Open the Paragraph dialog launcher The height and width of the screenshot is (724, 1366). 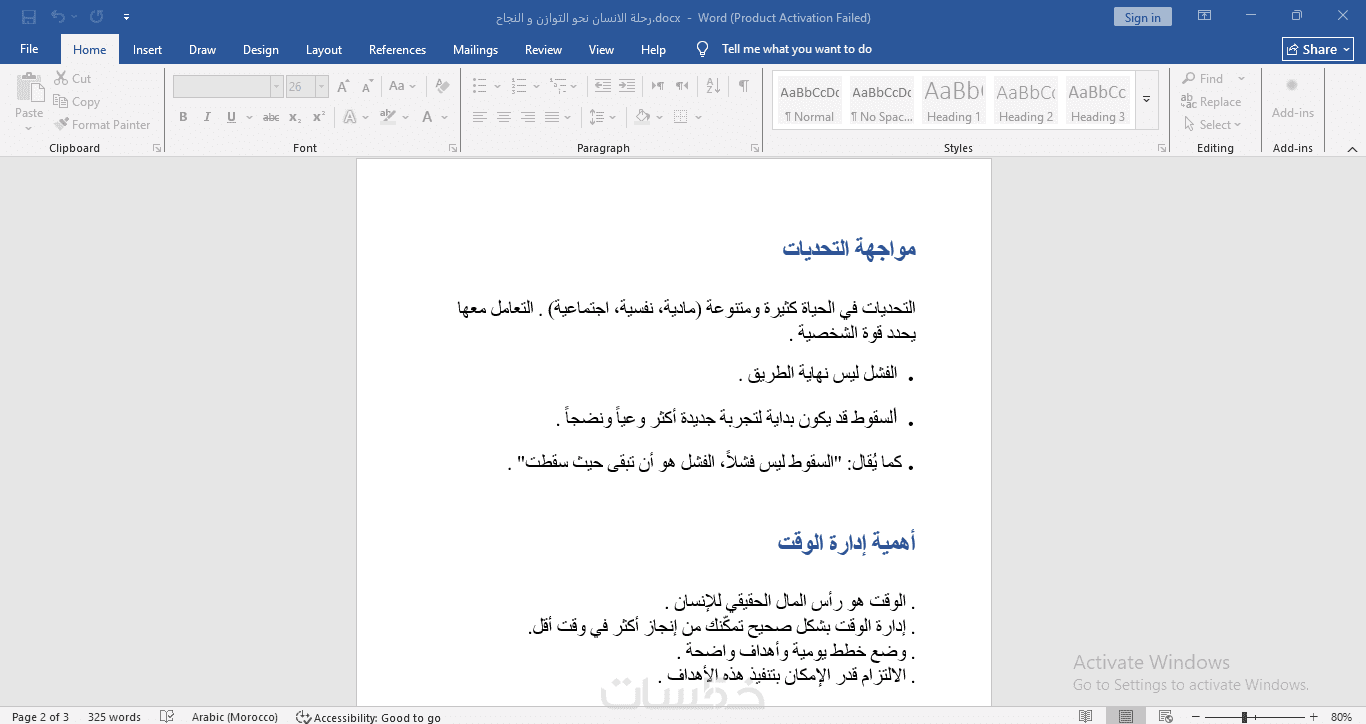[755, 148]
